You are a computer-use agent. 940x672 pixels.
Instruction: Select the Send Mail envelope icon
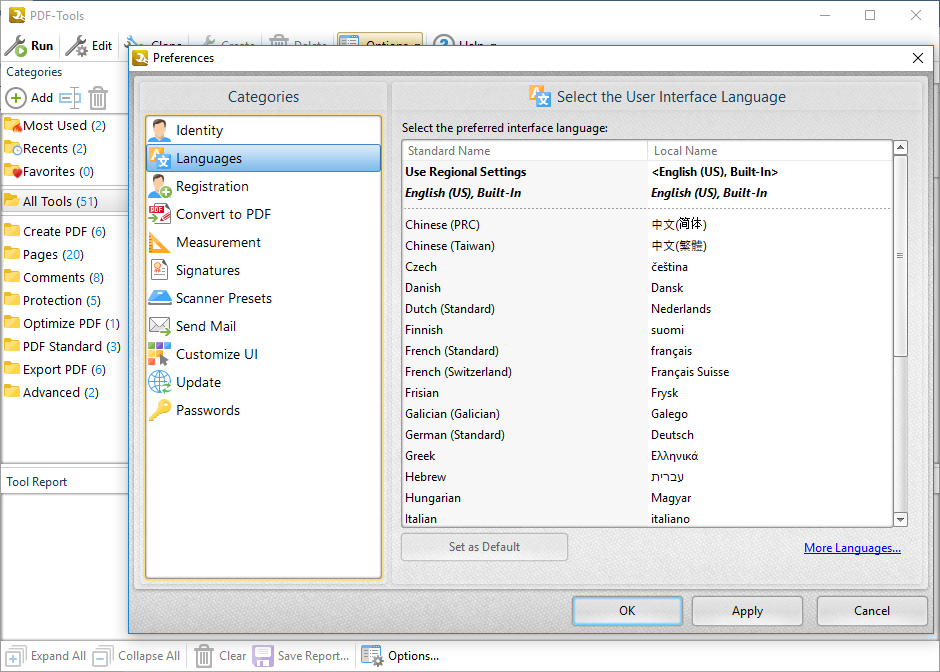pos(160,326)
